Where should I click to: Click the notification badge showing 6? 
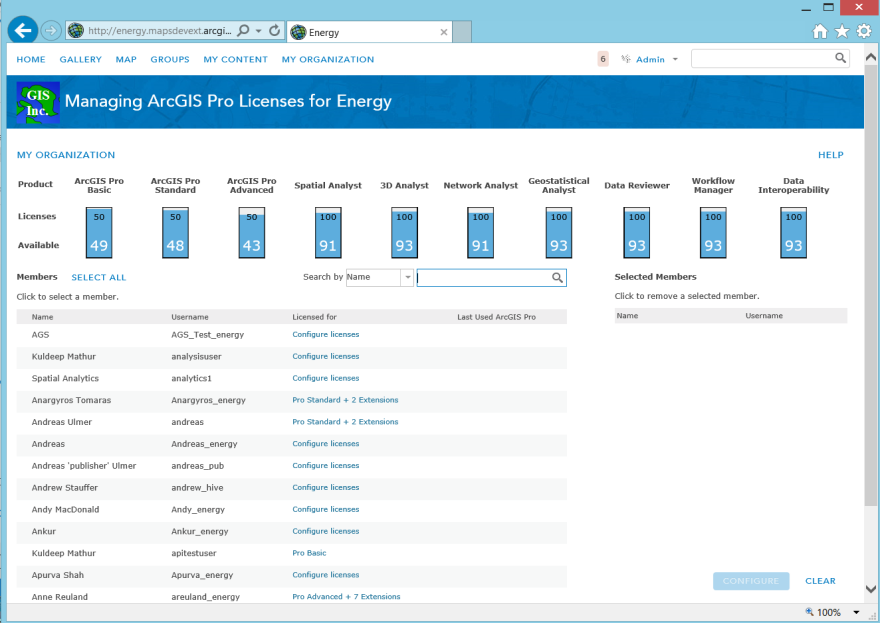[603, 59]
